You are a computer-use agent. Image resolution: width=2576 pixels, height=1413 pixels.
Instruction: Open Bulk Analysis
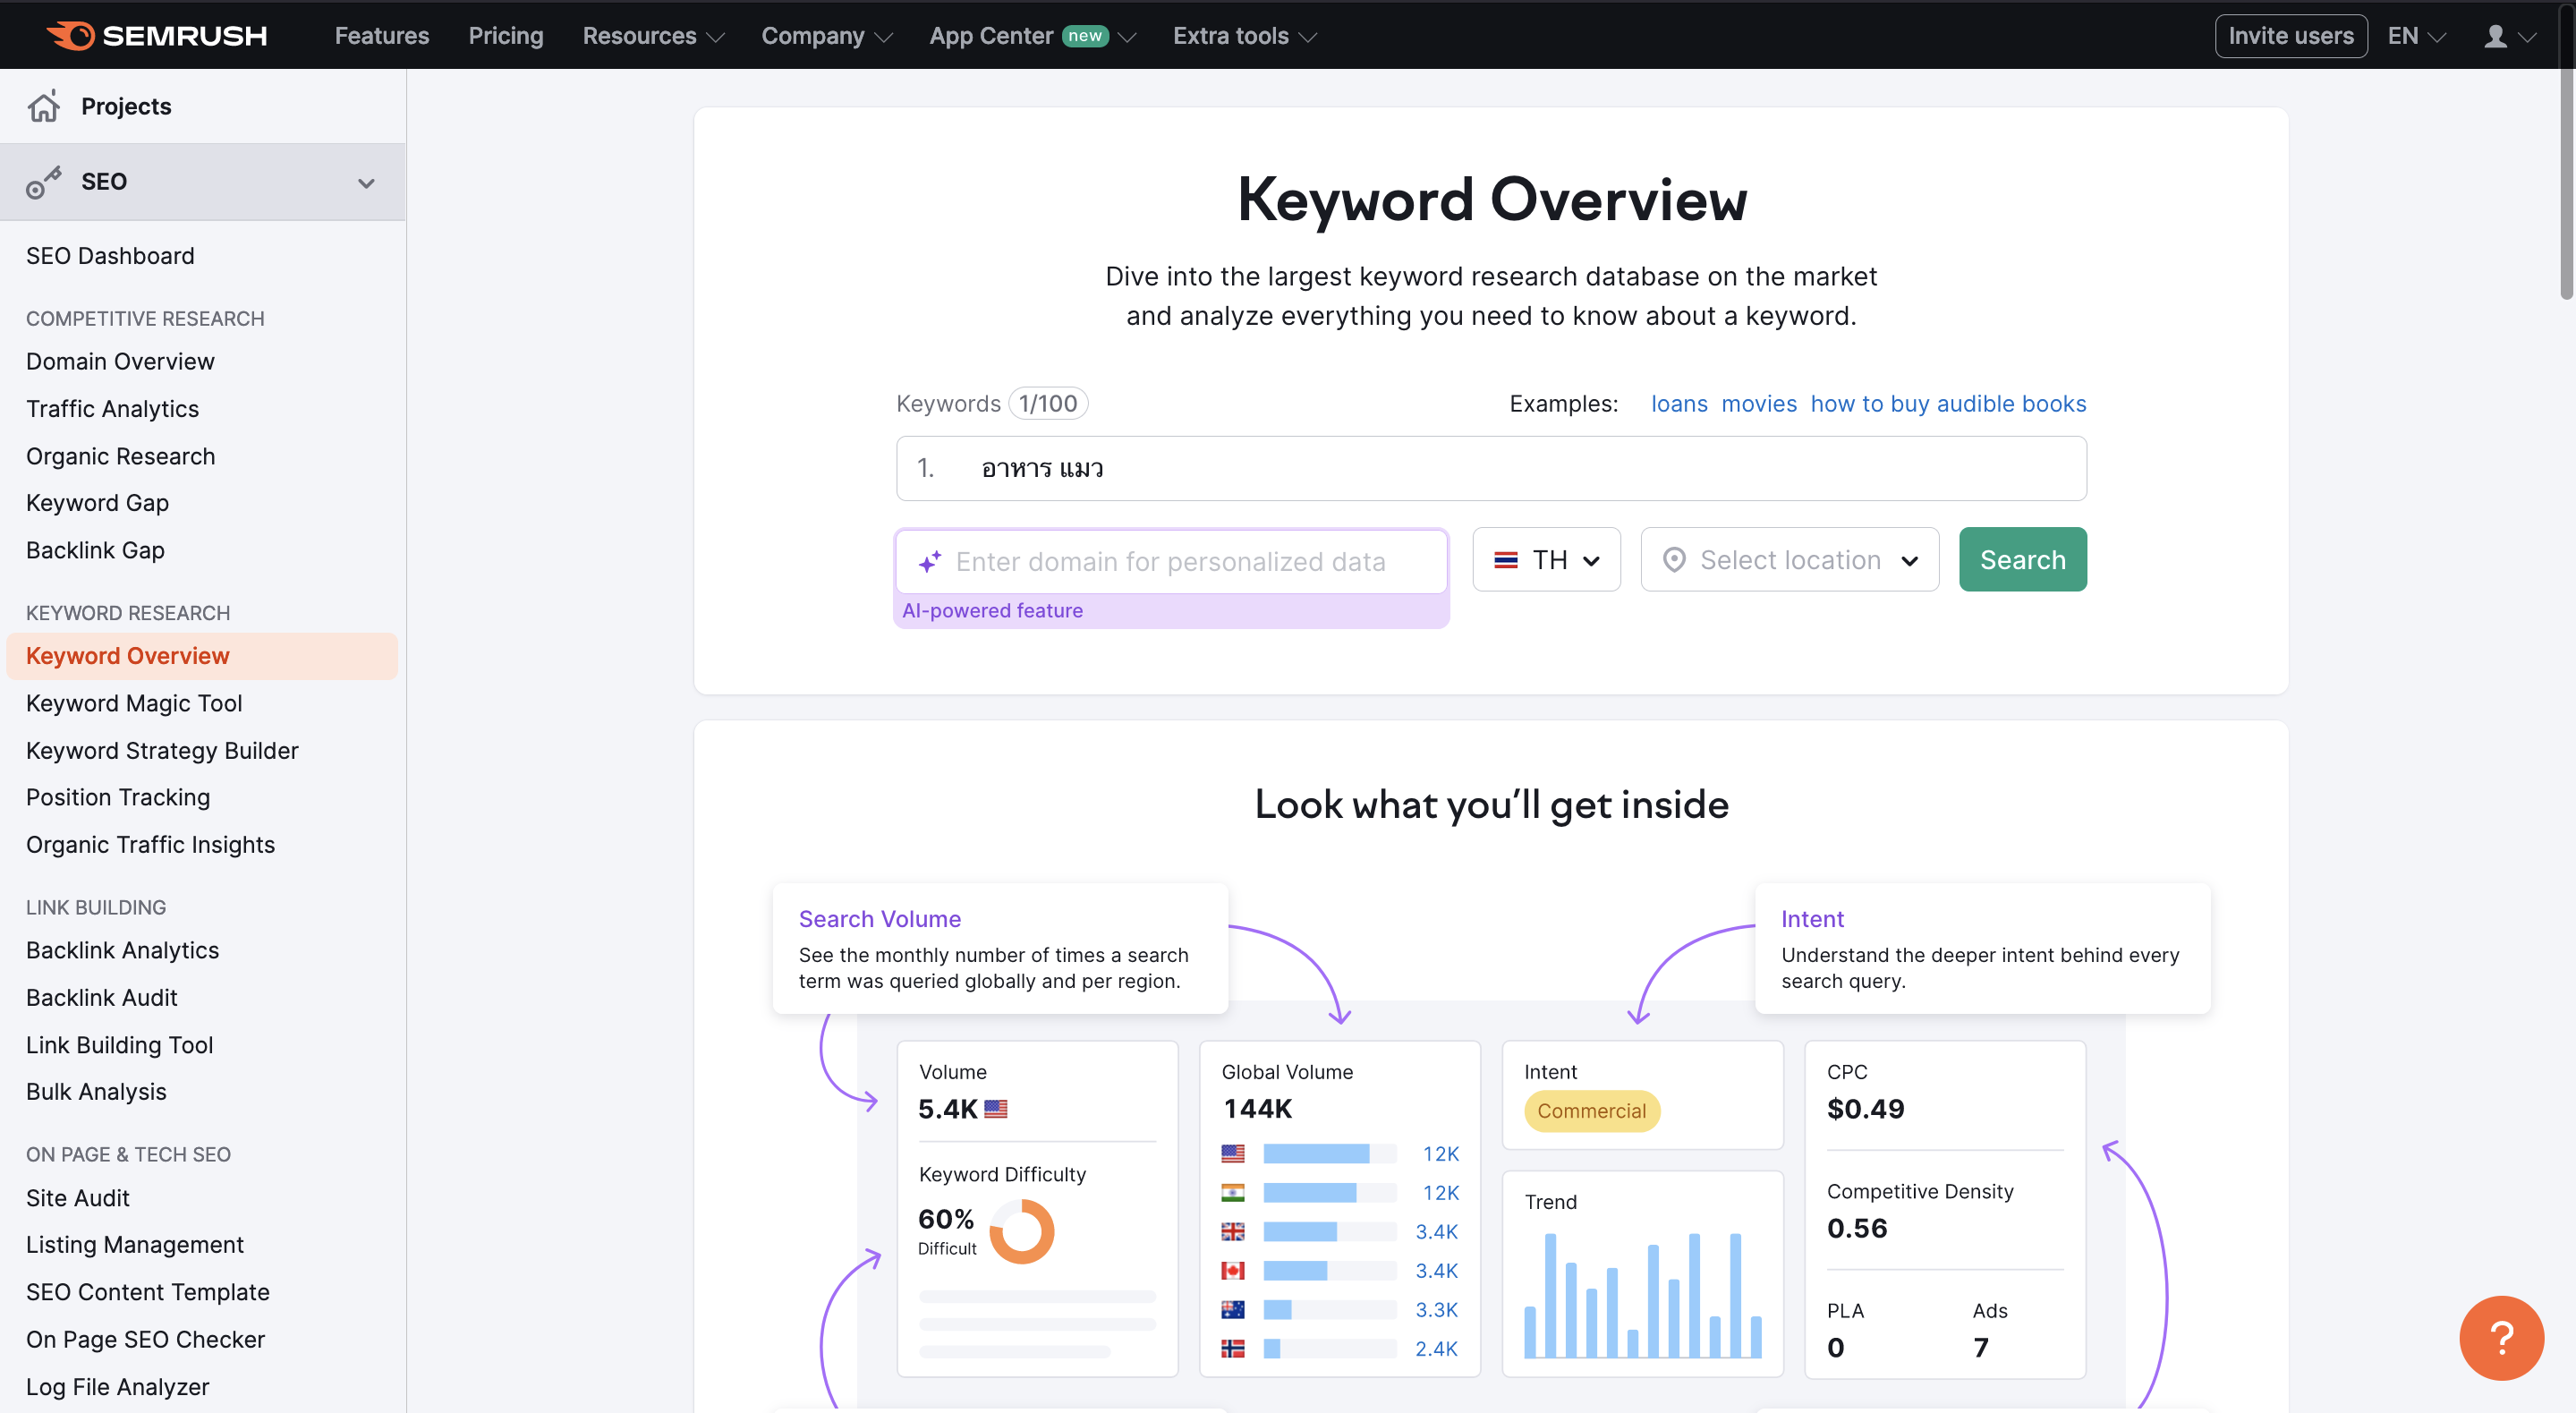click(x=96, y=1092)
